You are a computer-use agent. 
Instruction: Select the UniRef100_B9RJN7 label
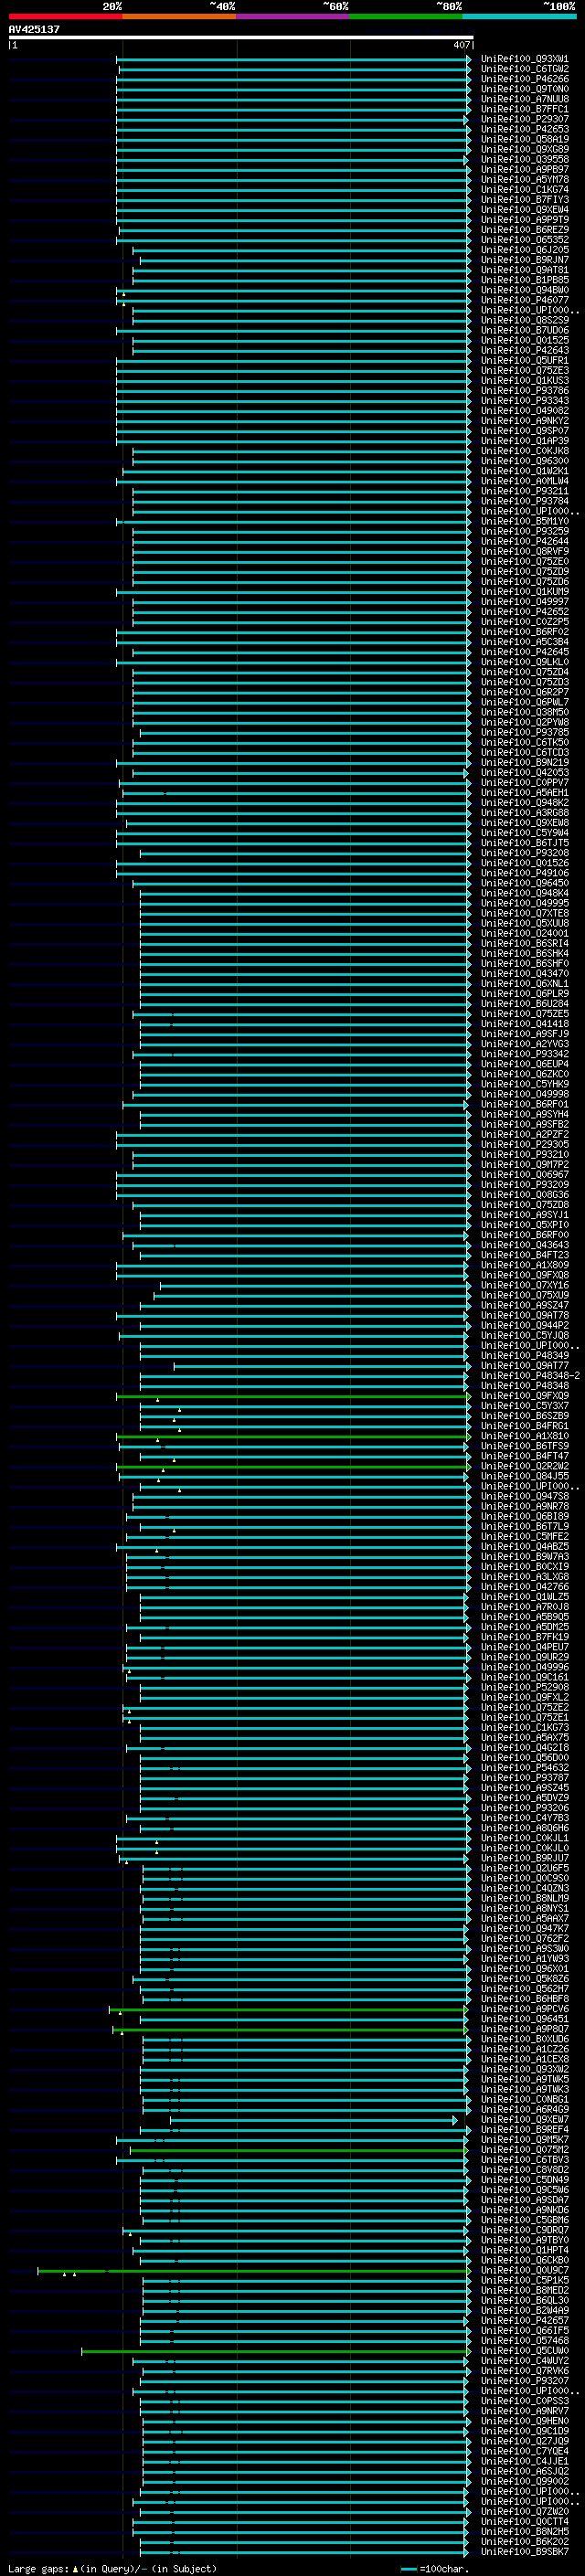point(524,260)
